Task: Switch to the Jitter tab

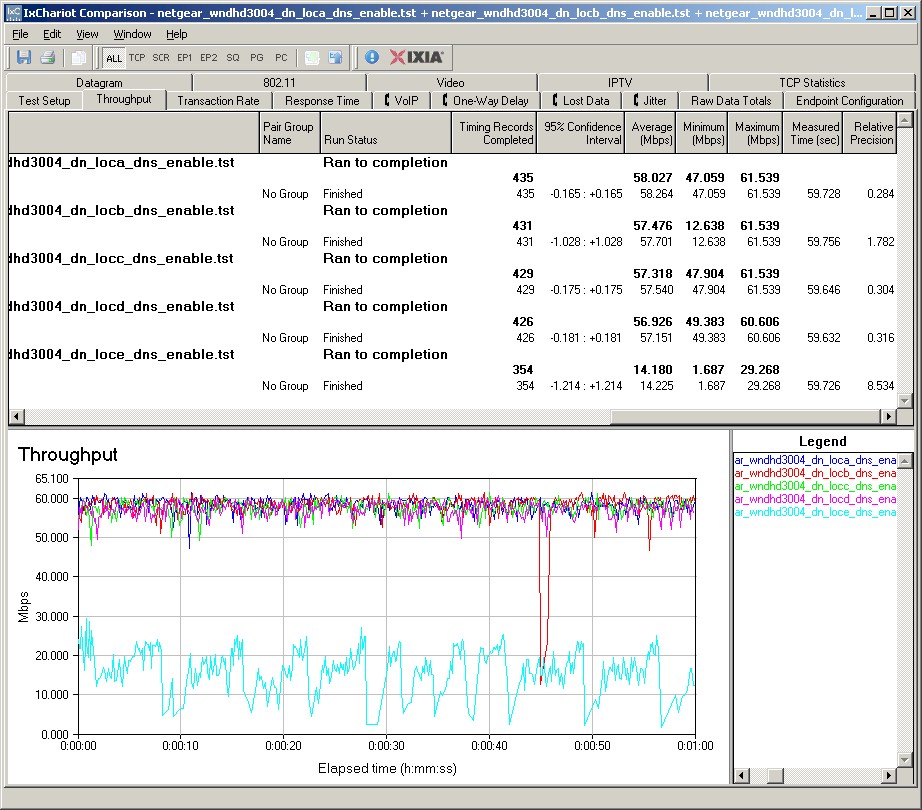Action: click(650, 101)
